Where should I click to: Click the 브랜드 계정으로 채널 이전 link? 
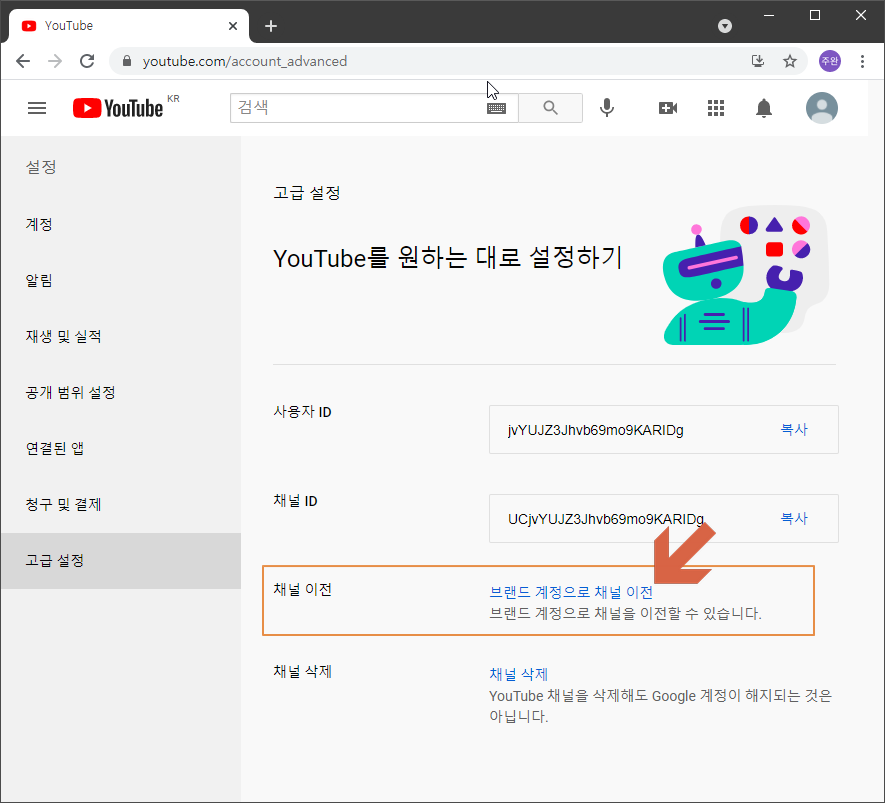(x=571, y=592)
